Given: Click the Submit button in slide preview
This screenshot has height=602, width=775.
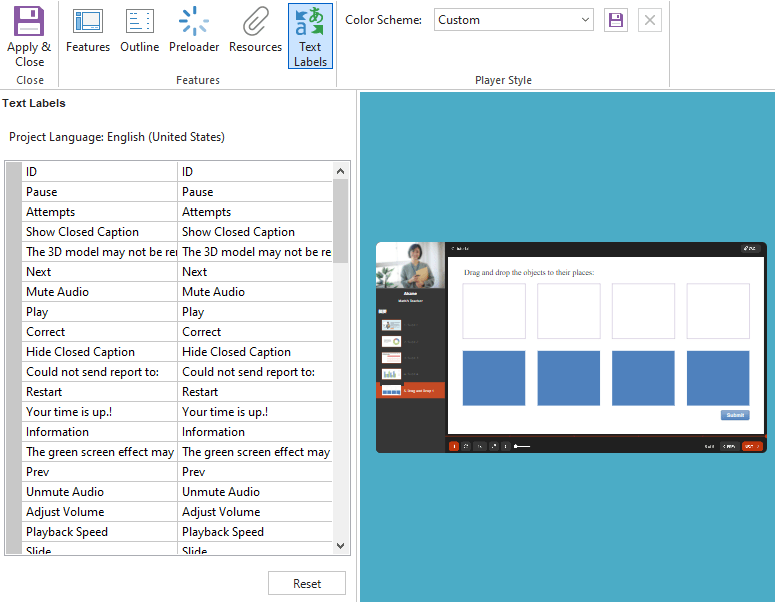Looking at the screenshot, I should [735, 415].
